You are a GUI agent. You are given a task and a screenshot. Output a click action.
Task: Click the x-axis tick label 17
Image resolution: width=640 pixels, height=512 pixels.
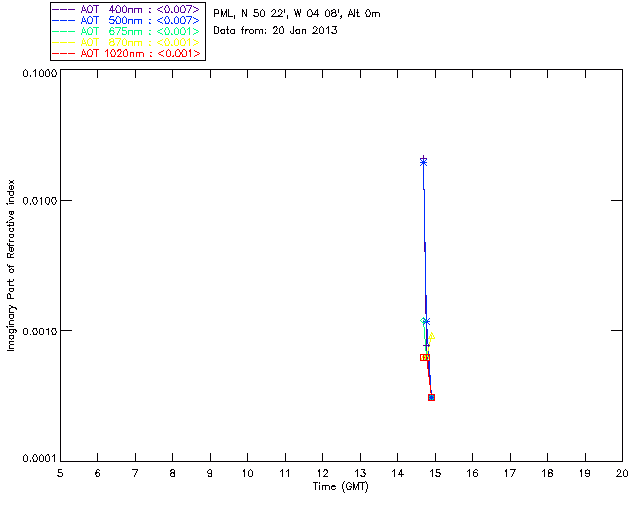[x=510, y=473]
